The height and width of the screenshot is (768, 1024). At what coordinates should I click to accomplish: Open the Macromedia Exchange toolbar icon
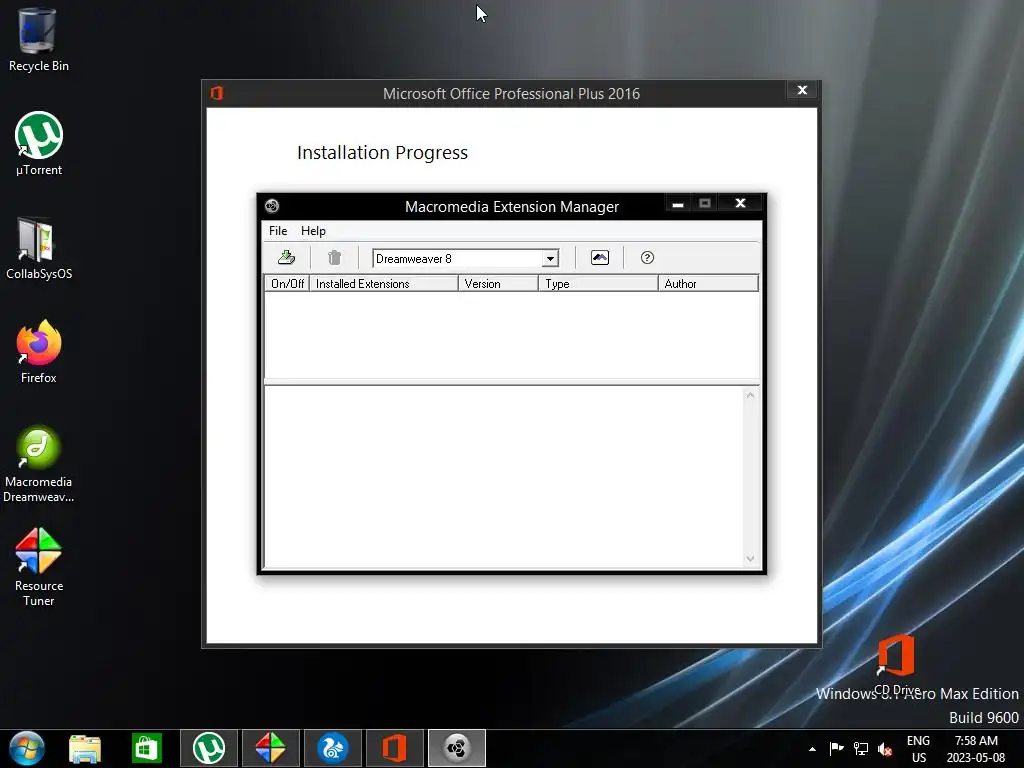click(600, 258)
